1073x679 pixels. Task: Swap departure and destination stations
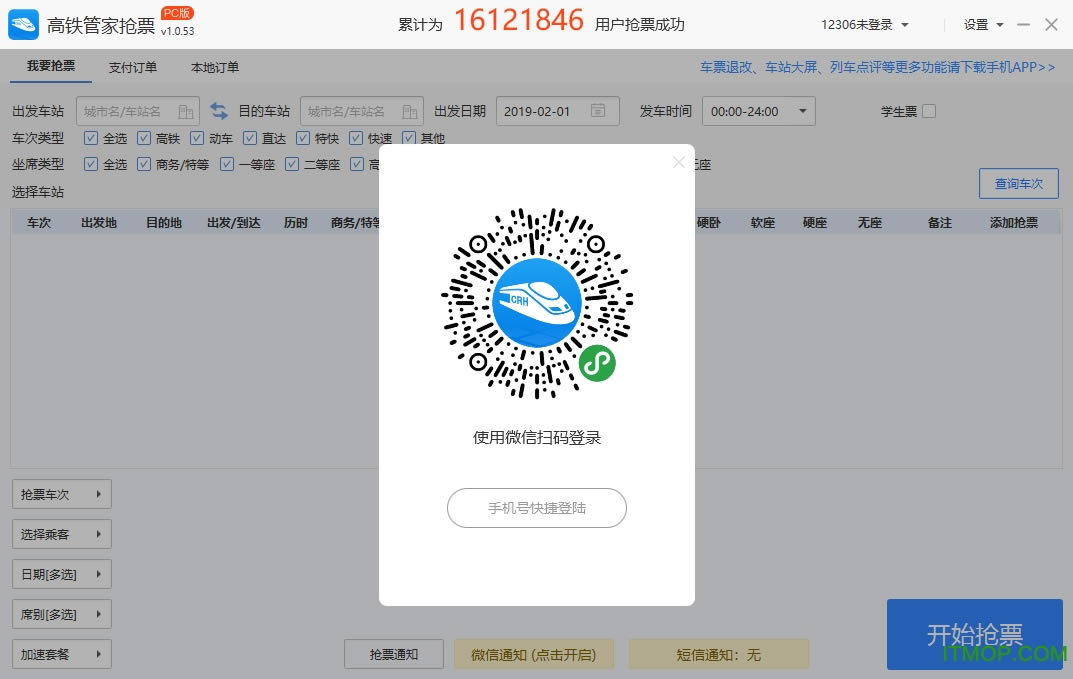click(x=219, y=111)
